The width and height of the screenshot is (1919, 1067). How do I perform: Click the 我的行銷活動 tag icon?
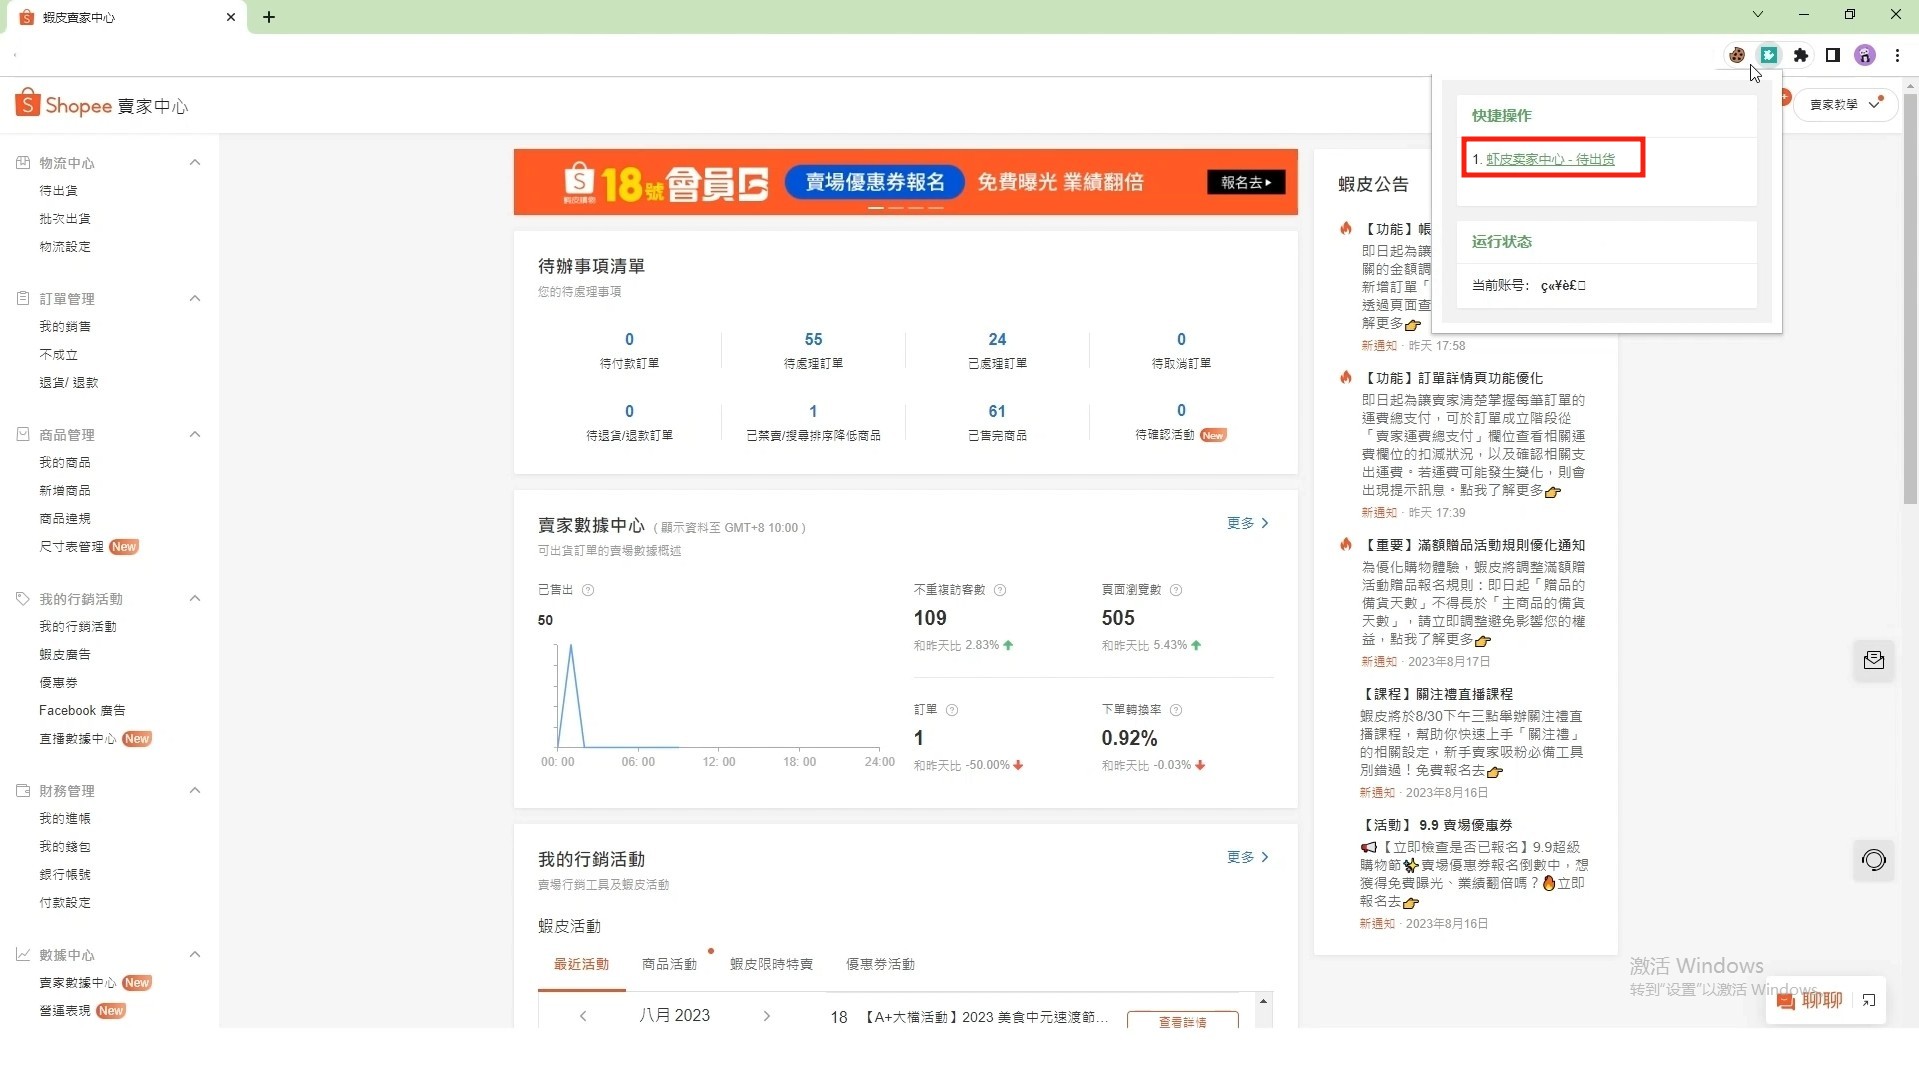pos(23,598)
